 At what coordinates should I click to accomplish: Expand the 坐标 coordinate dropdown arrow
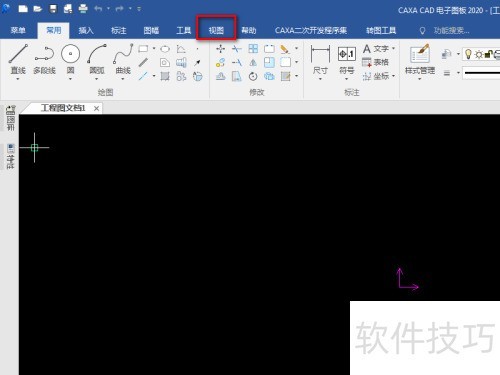coord(394,76)
